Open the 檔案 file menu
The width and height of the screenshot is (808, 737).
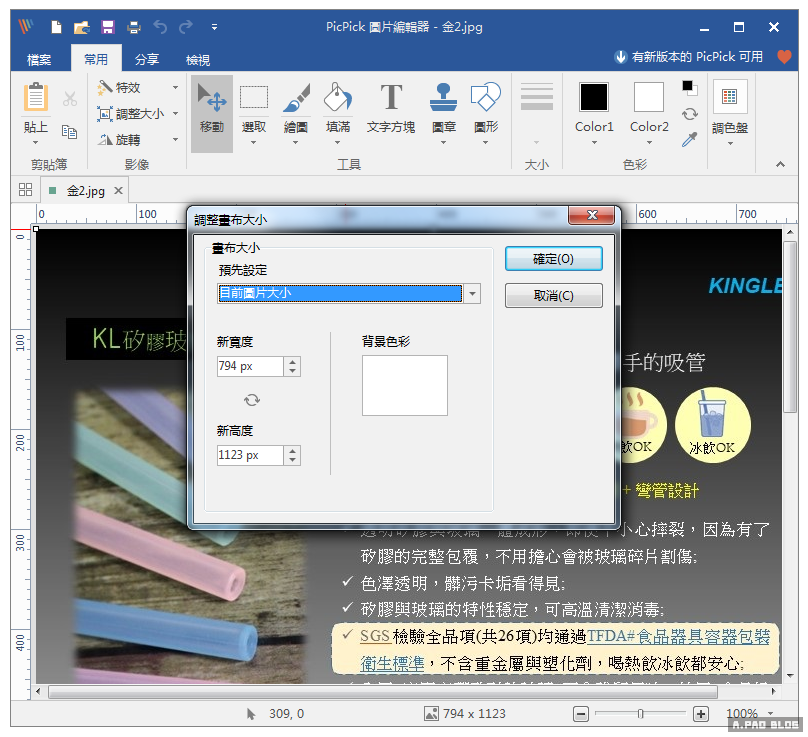pyautogui.click(x=40, y=59)
